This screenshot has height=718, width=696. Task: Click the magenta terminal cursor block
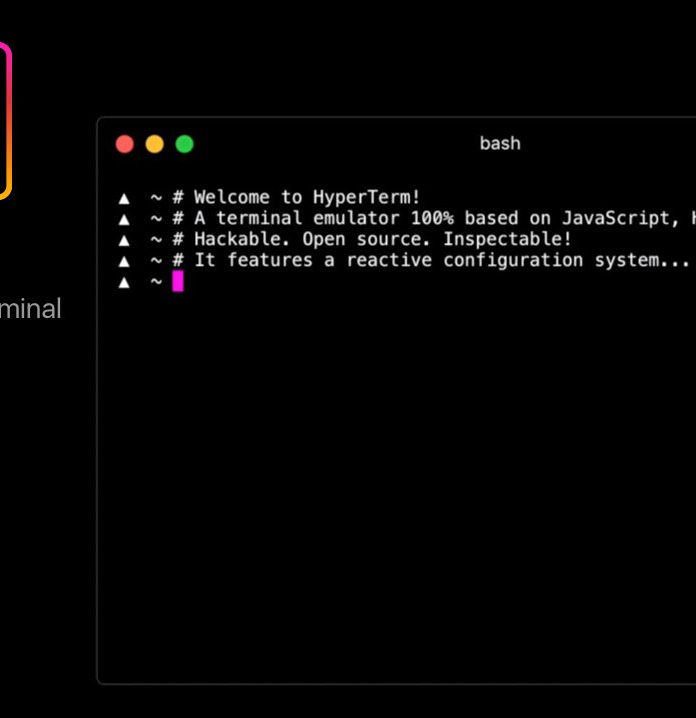coord(178,281)
